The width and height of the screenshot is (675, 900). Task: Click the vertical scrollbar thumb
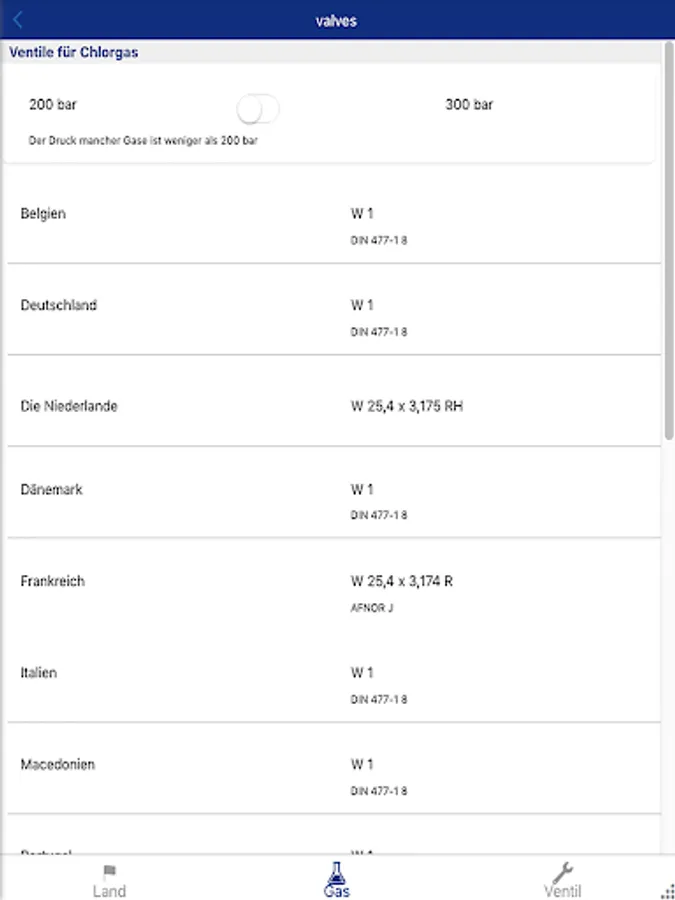(x=669, y=240)
